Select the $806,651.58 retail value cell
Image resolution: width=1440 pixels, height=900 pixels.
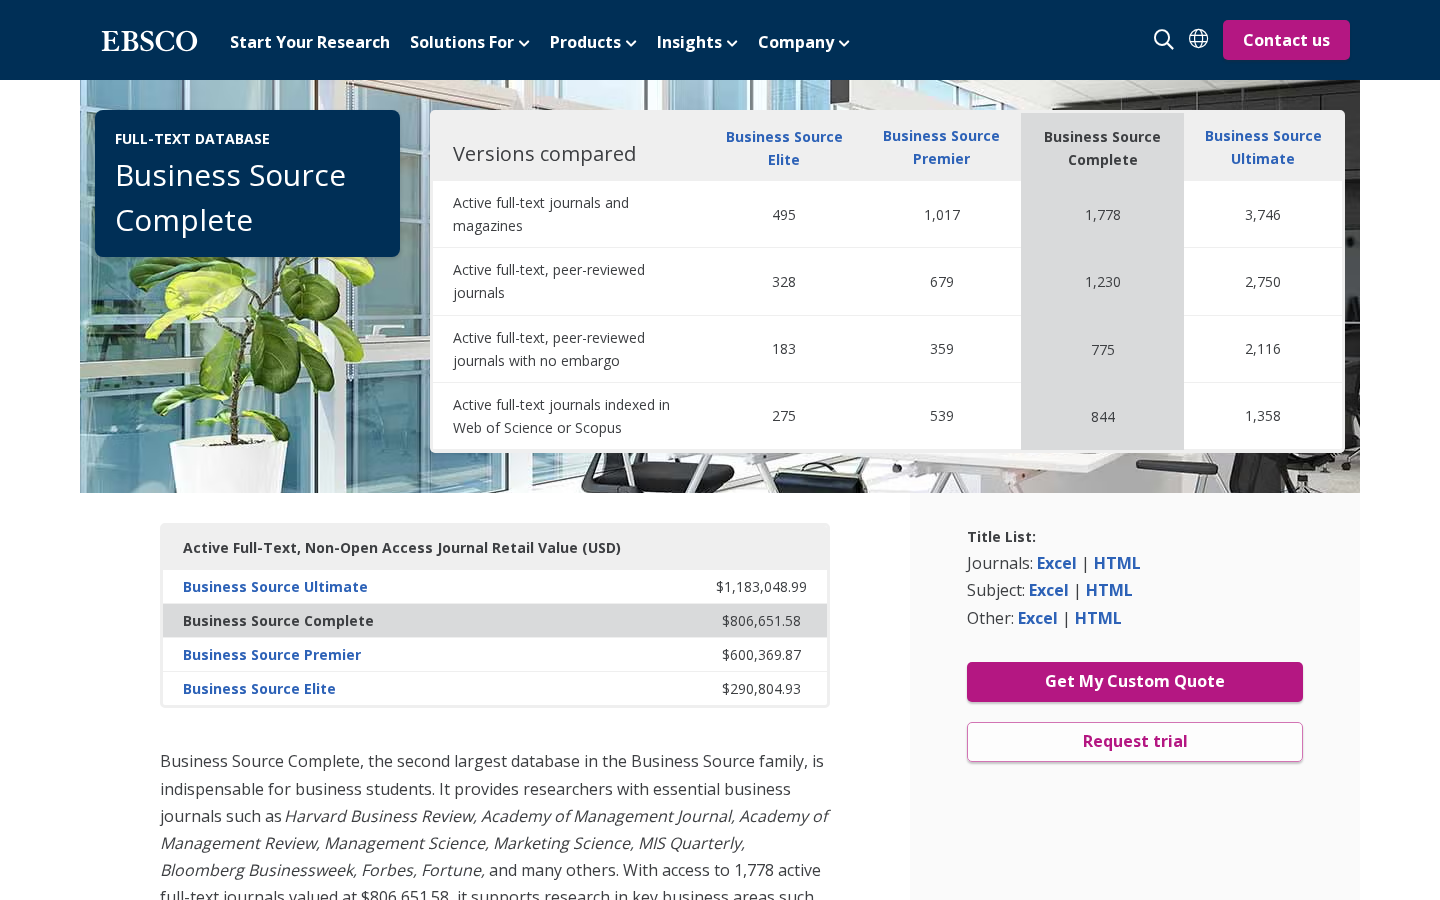(761, 621)
